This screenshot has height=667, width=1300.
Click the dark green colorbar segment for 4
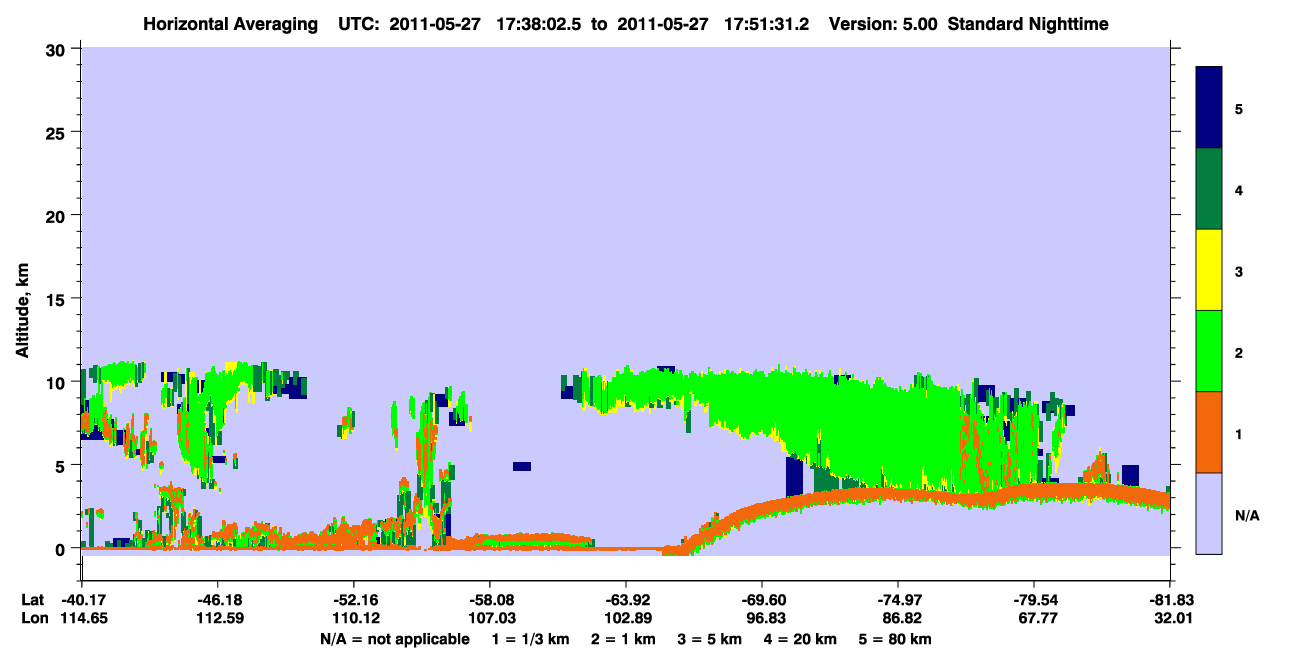1209,189
